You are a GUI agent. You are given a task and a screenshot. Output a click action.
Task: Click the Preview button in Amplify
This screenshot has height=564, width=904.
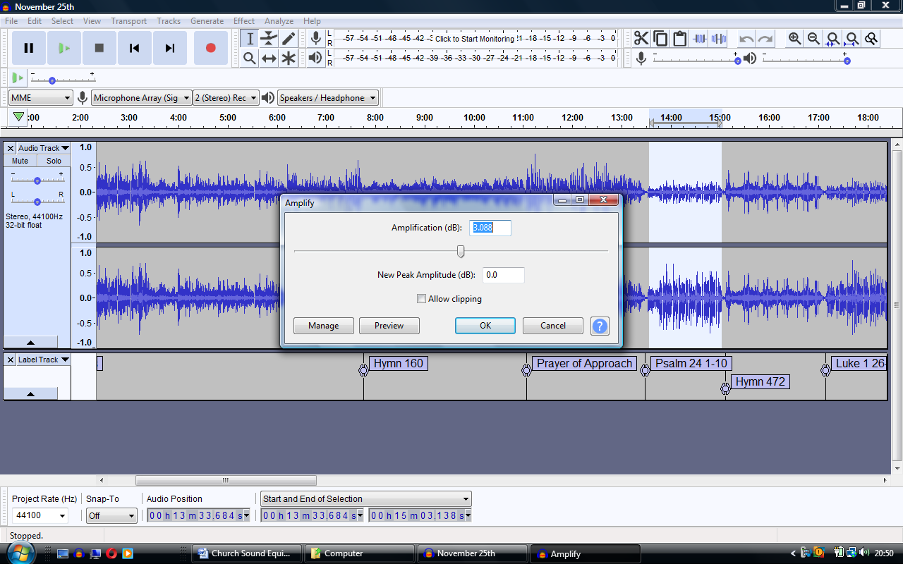[x=389, y=326]
